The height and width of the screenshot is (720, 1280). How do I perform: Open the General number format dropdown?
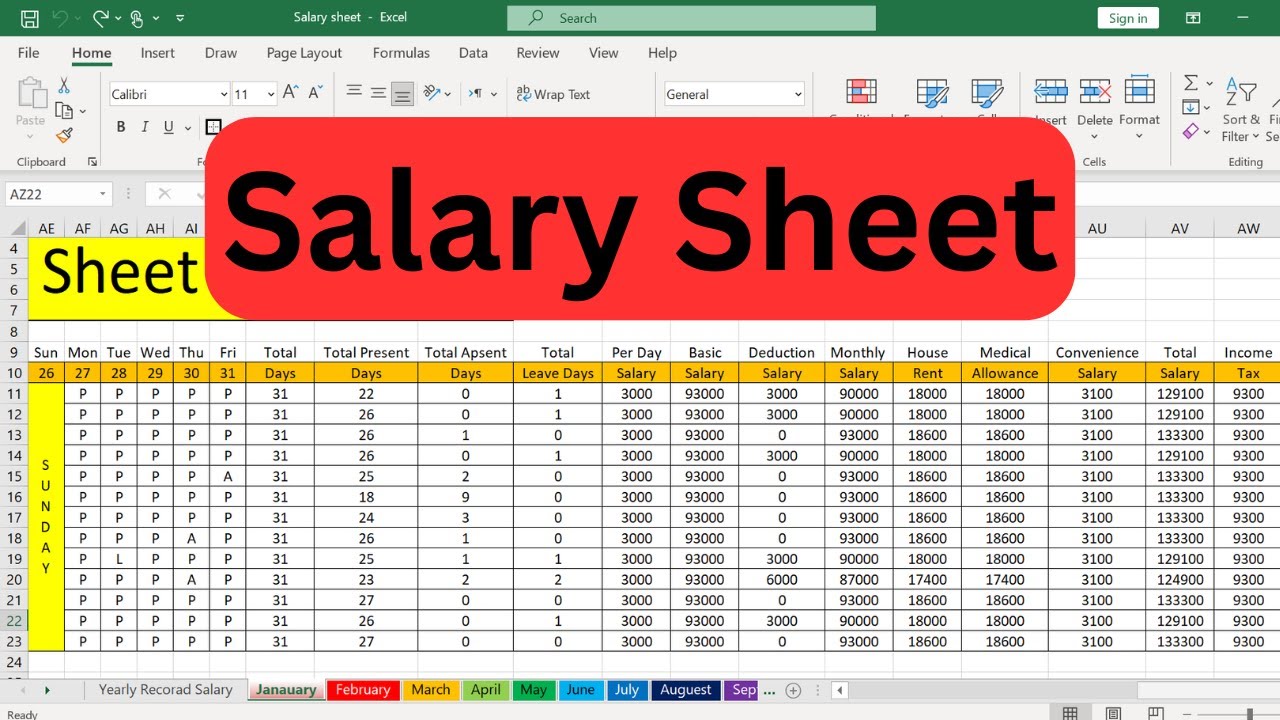coord(797,94)
